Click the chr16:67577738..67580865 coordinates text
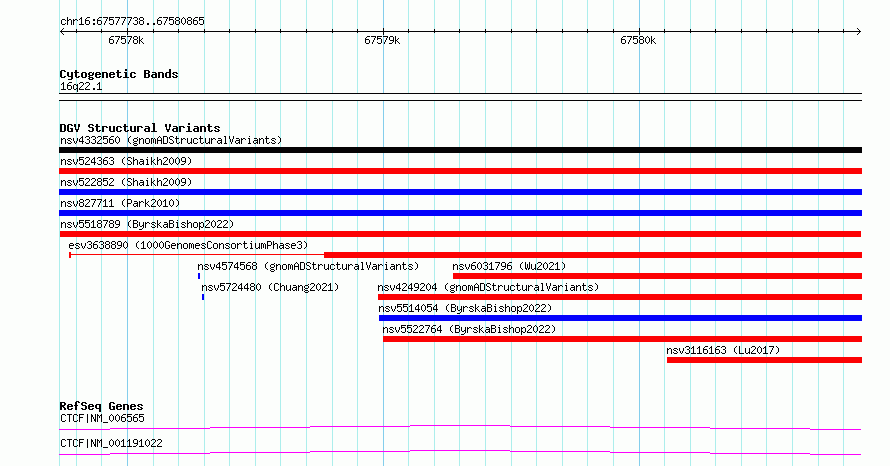 tap(132, 22)
